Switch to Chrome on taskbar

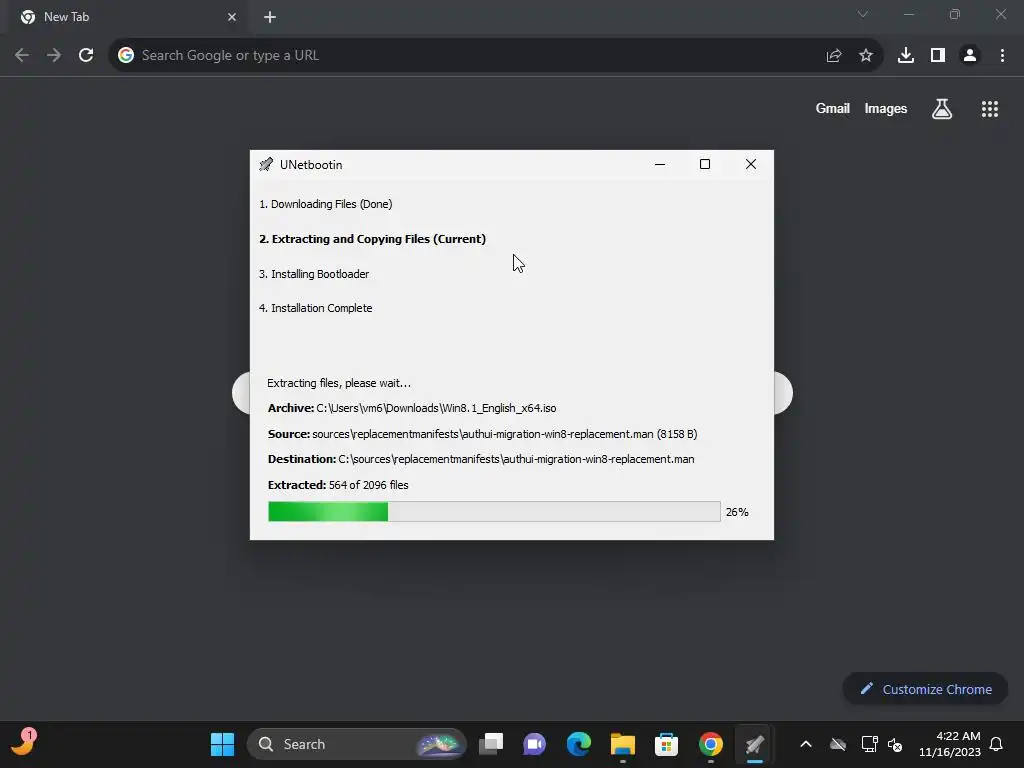pyautogui.click(x=711, y=744)
